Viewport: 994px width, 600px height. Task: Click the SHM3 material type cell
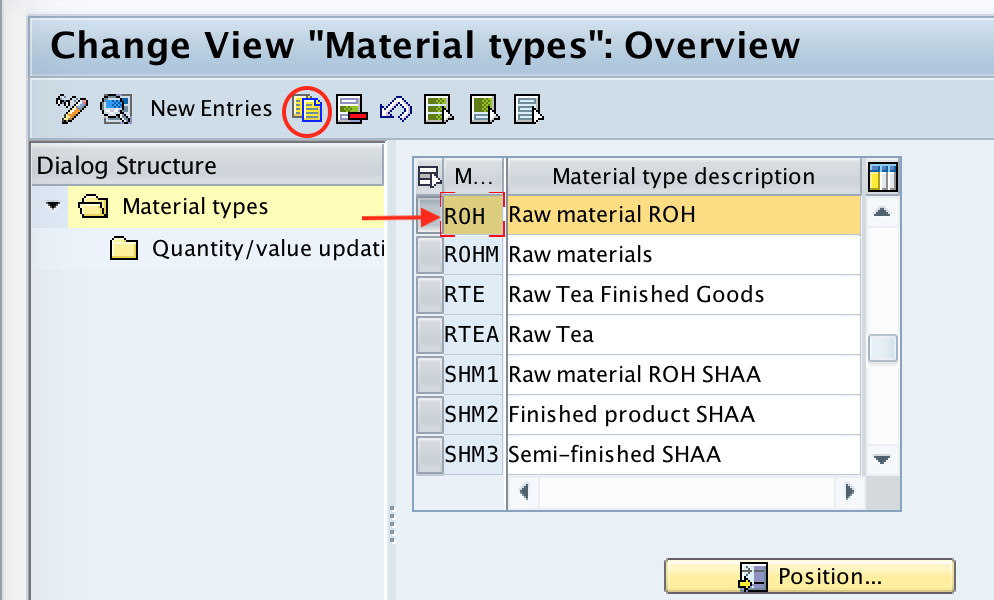[x=473, y=455]
